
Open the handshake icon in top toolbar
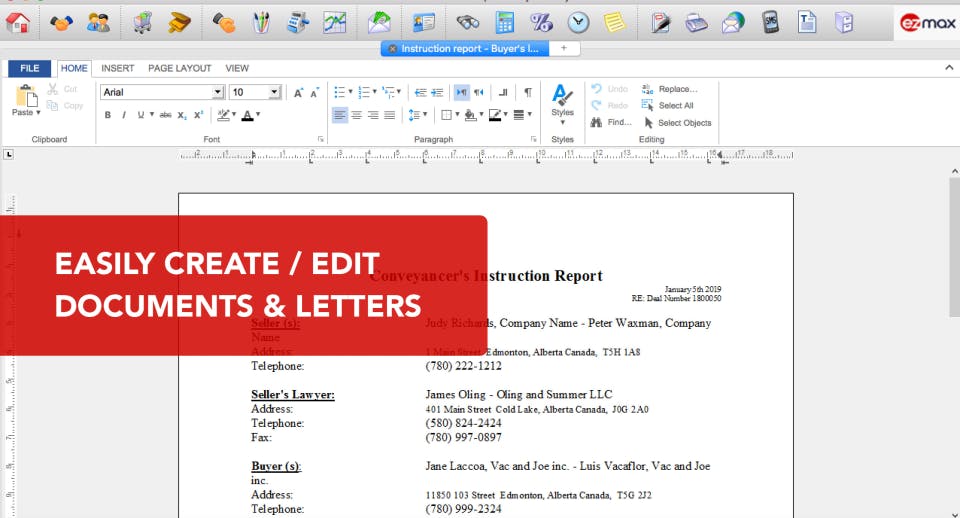[62, 21]
